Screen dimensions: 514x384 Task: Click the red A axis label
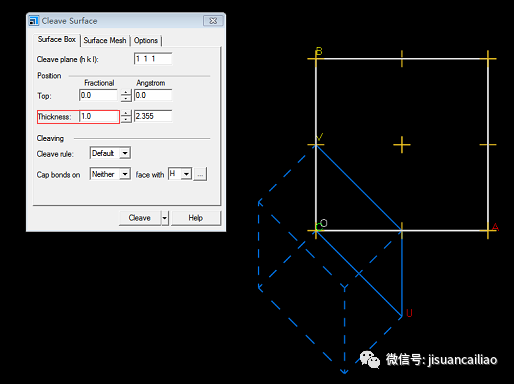495,227
